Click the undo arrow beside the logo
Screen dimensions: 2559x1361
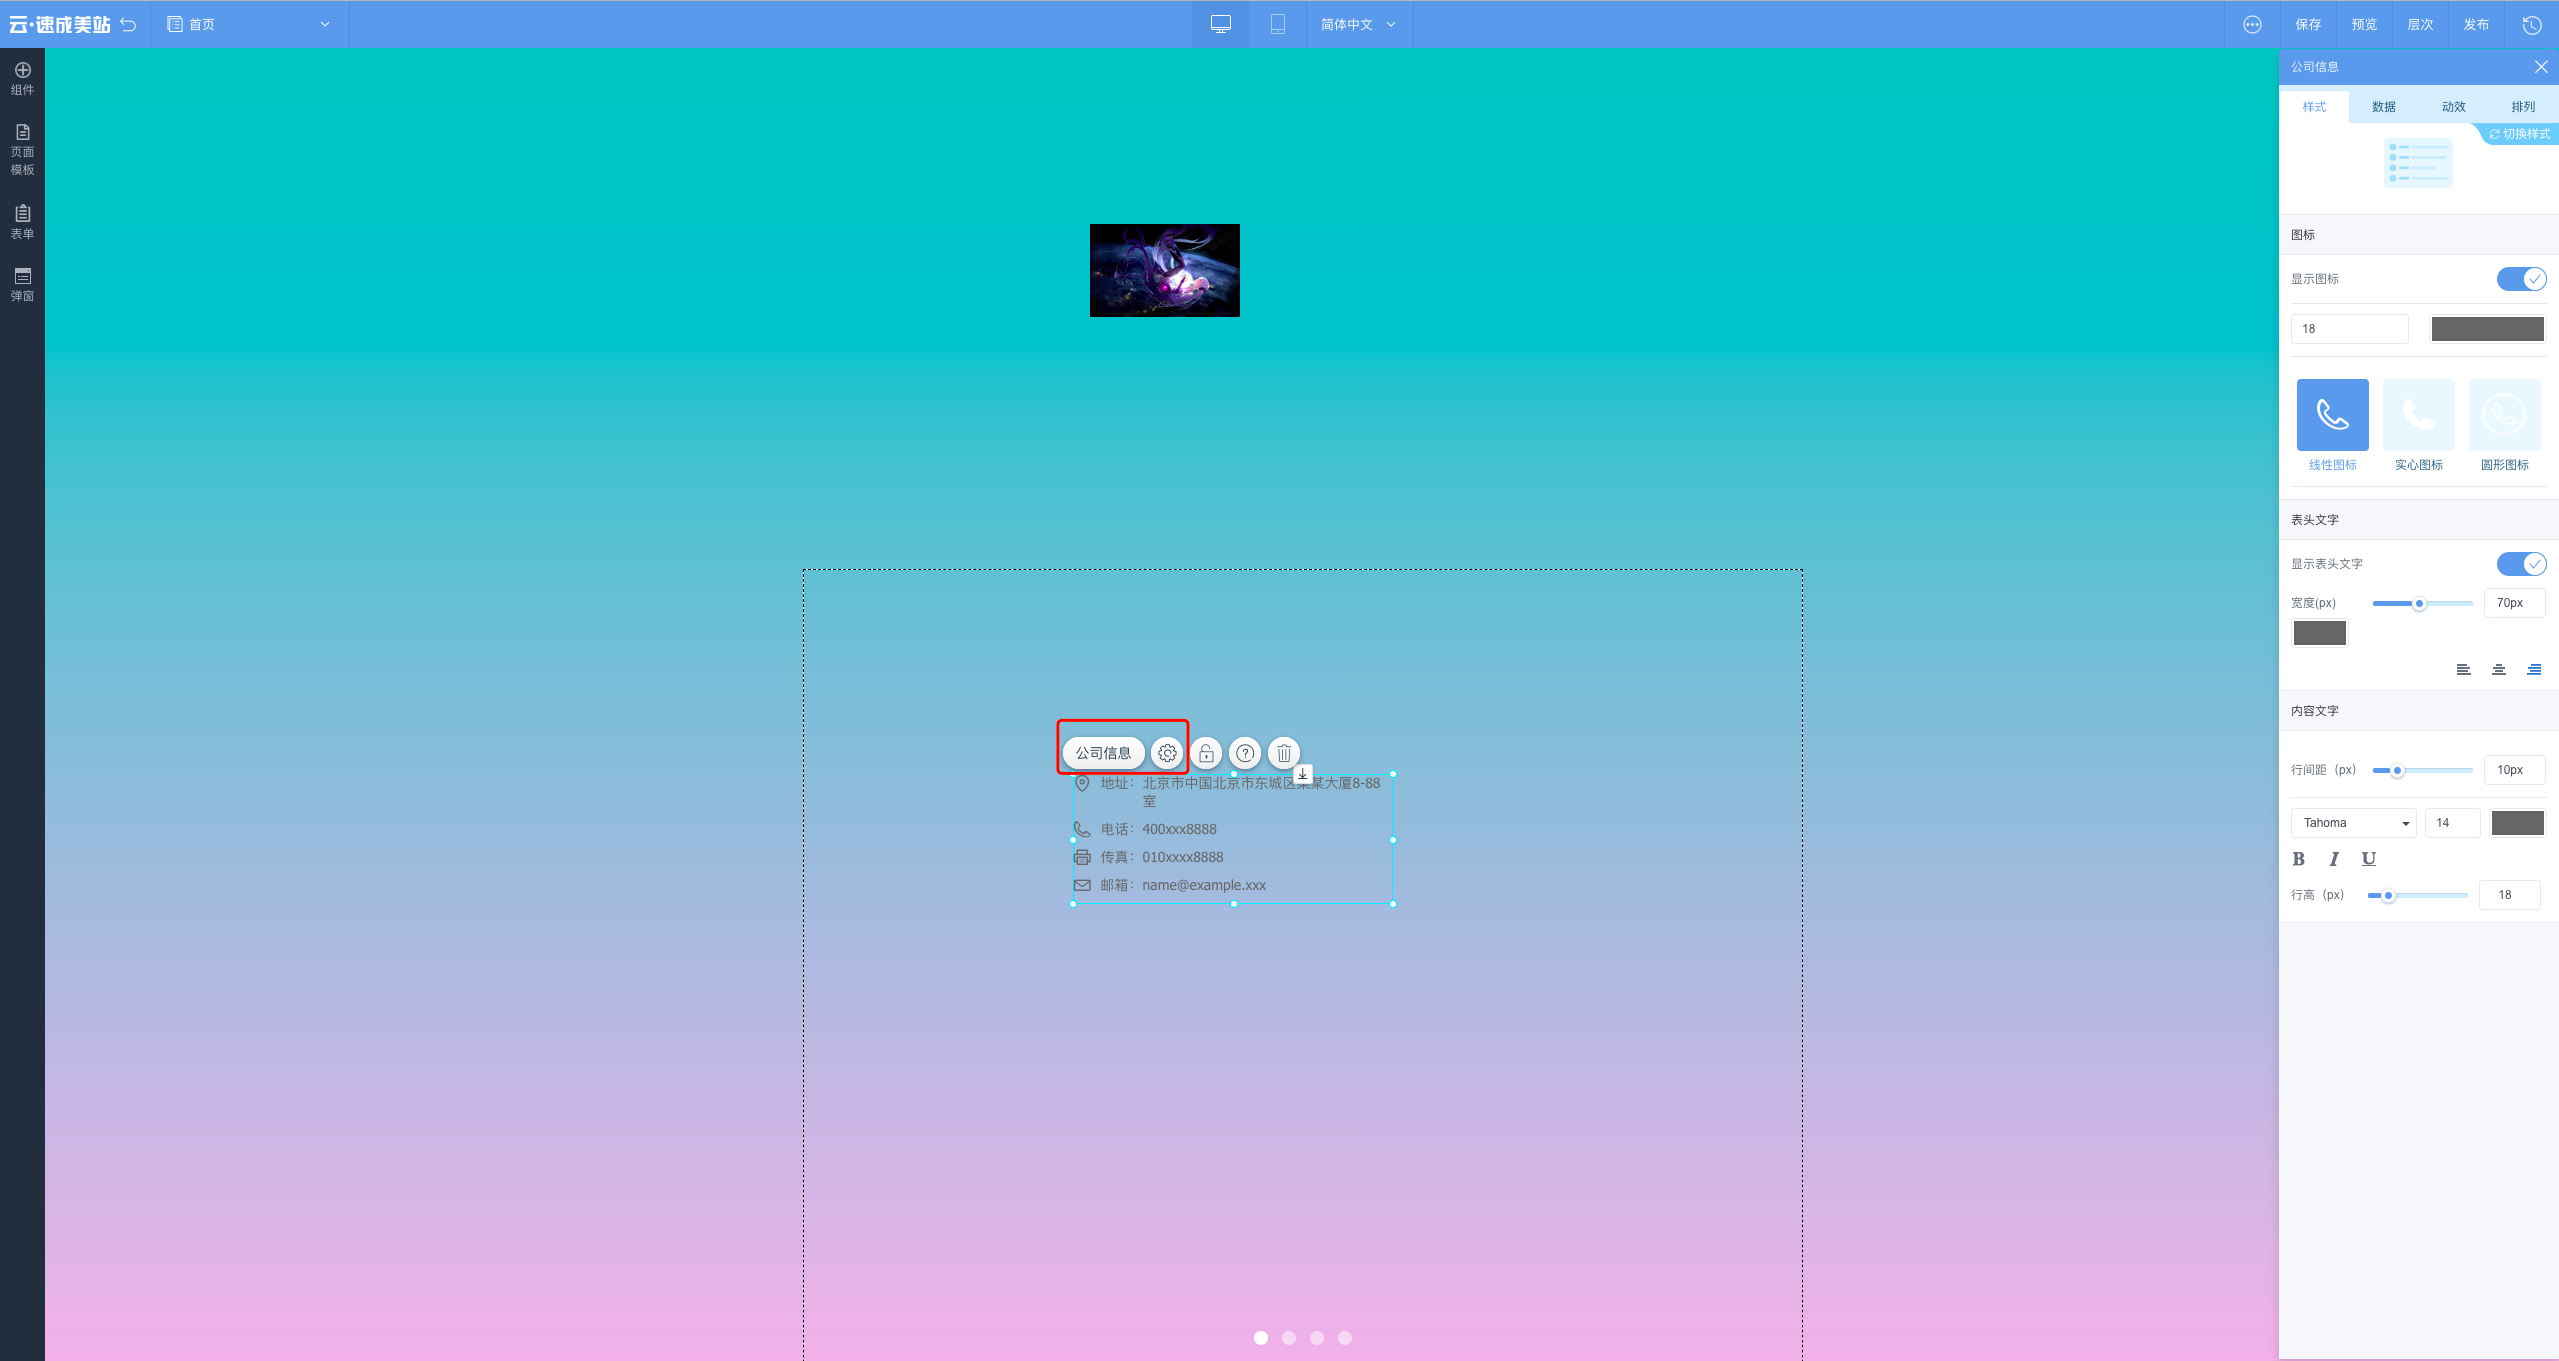pos(128,24)
